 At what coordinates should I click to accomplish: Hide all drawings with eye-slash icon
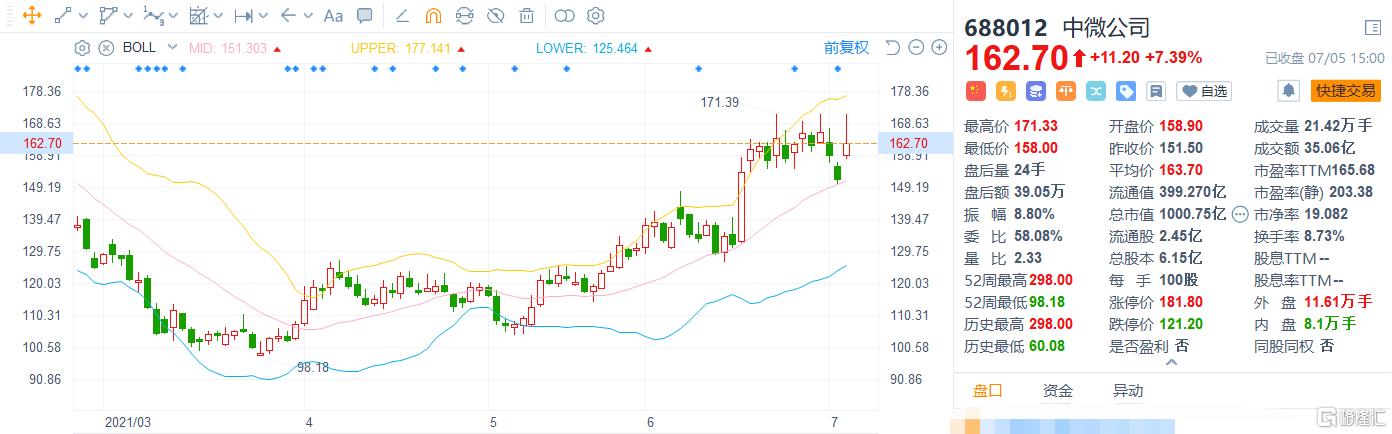(x=495, y=15)
